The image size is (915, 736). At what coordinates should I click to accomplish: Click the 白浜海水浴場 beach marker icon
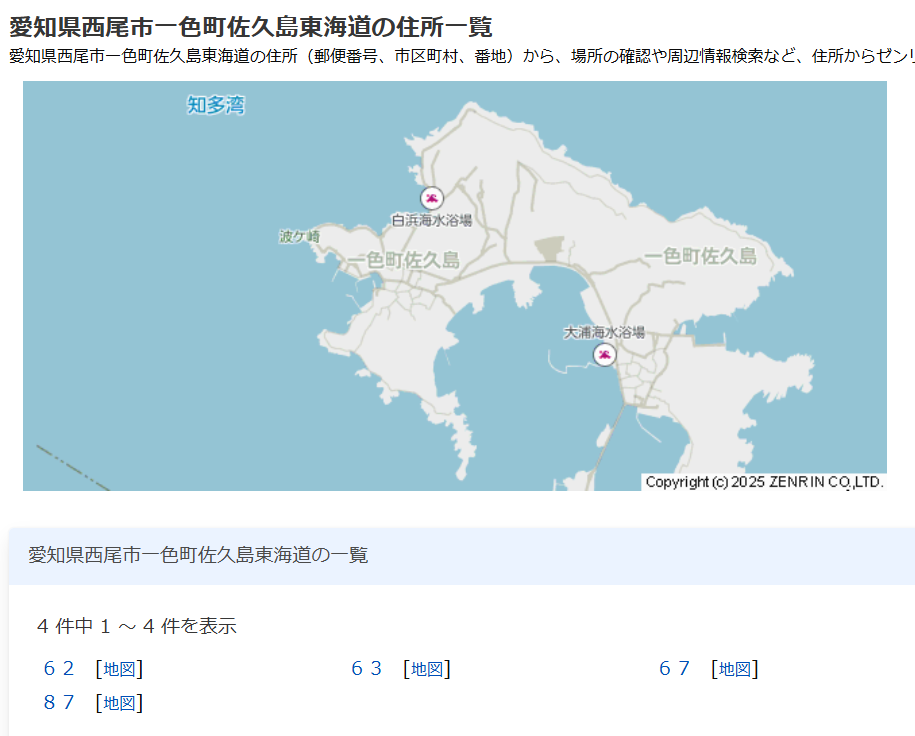pyautogui.click(x=432, y=198)
